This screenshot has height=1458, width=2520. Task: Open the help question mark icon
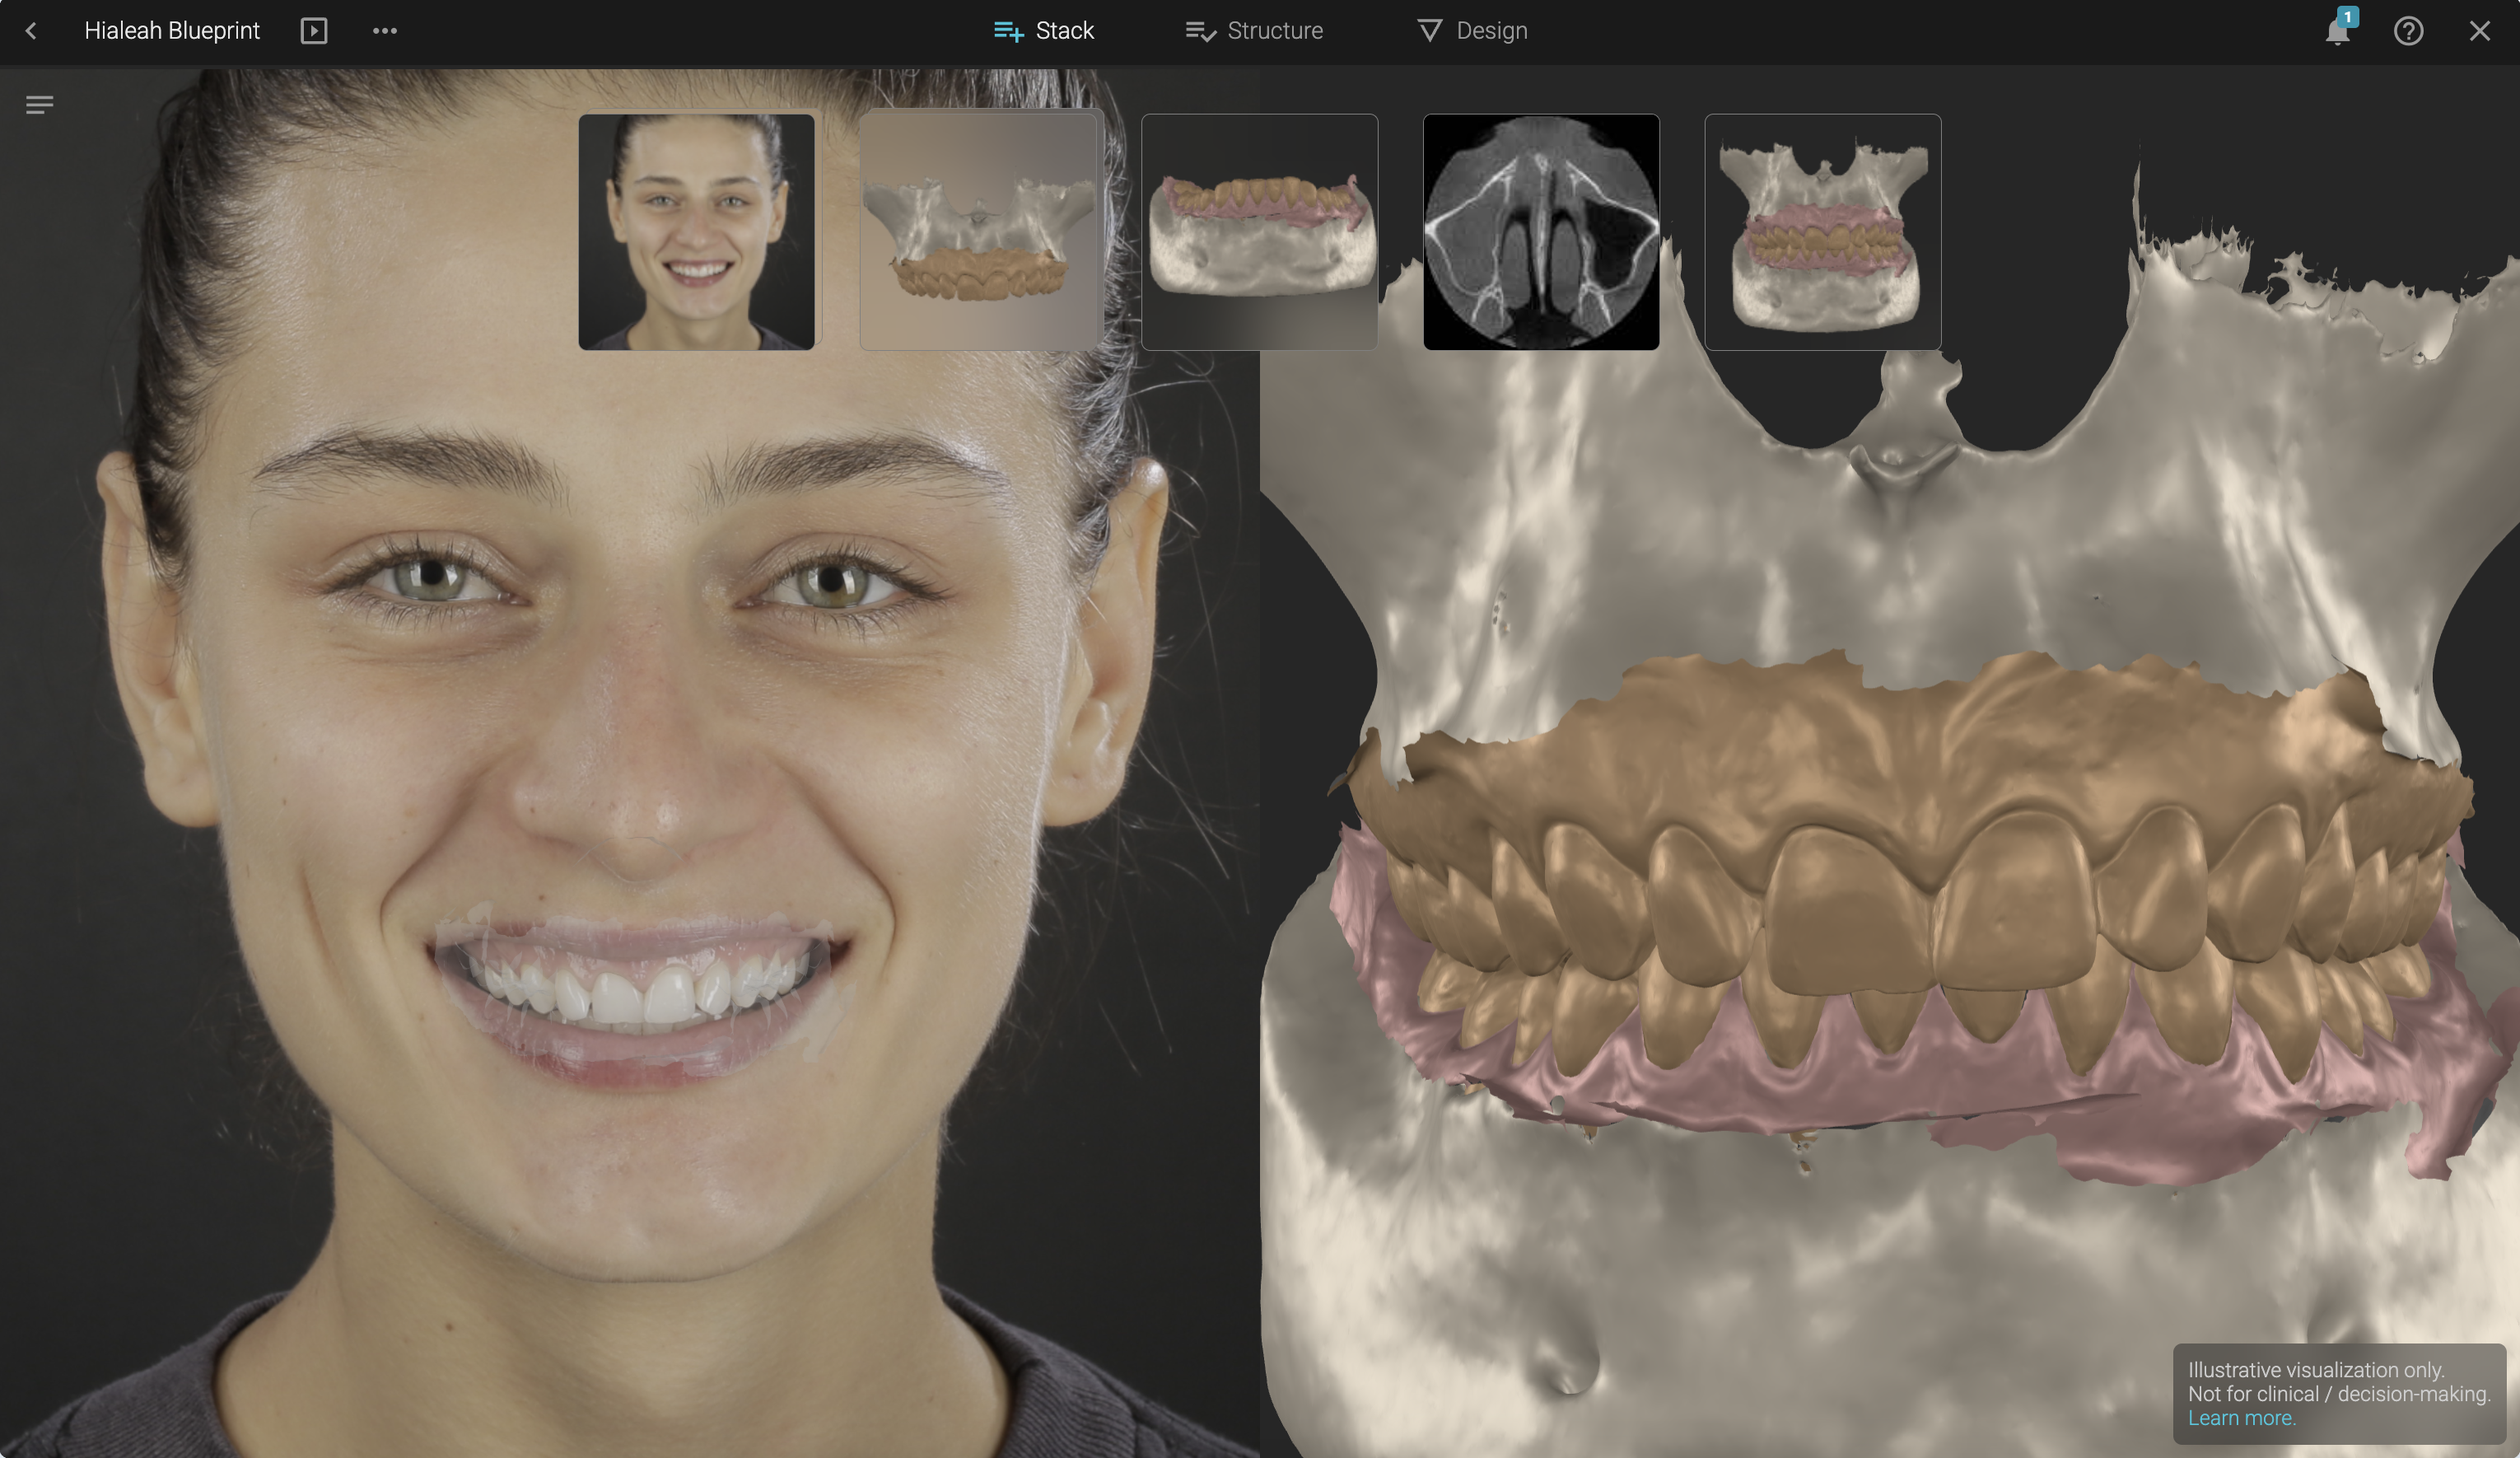2408,31
